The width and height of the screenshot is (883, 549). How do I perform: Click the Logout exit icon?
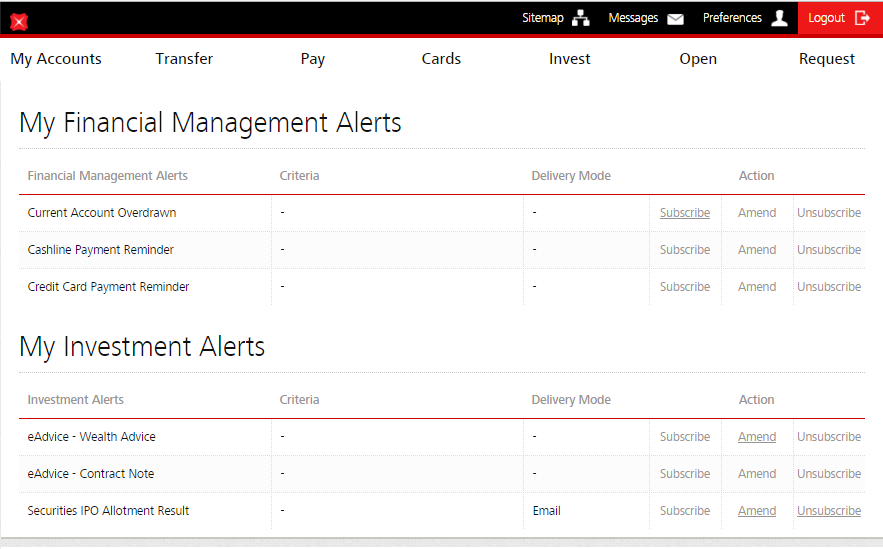[x=862, y=18]
